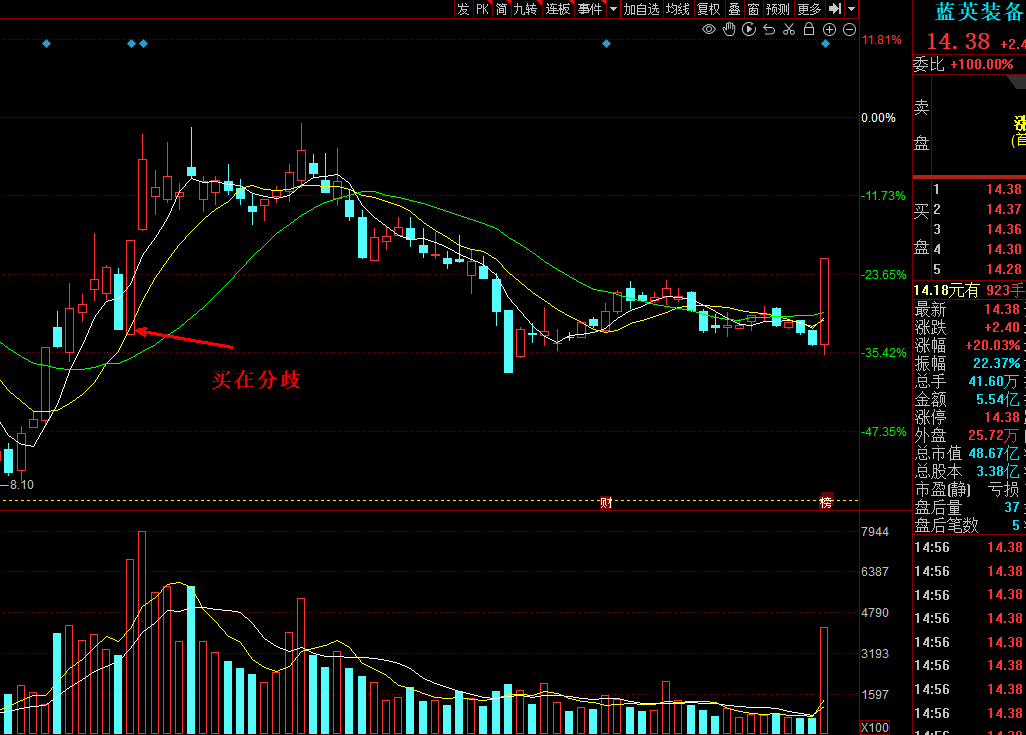Viewport: 1026px width, 735px height.
Task: Open the 九转 indicator tab
Action: (x=525, y=9)
